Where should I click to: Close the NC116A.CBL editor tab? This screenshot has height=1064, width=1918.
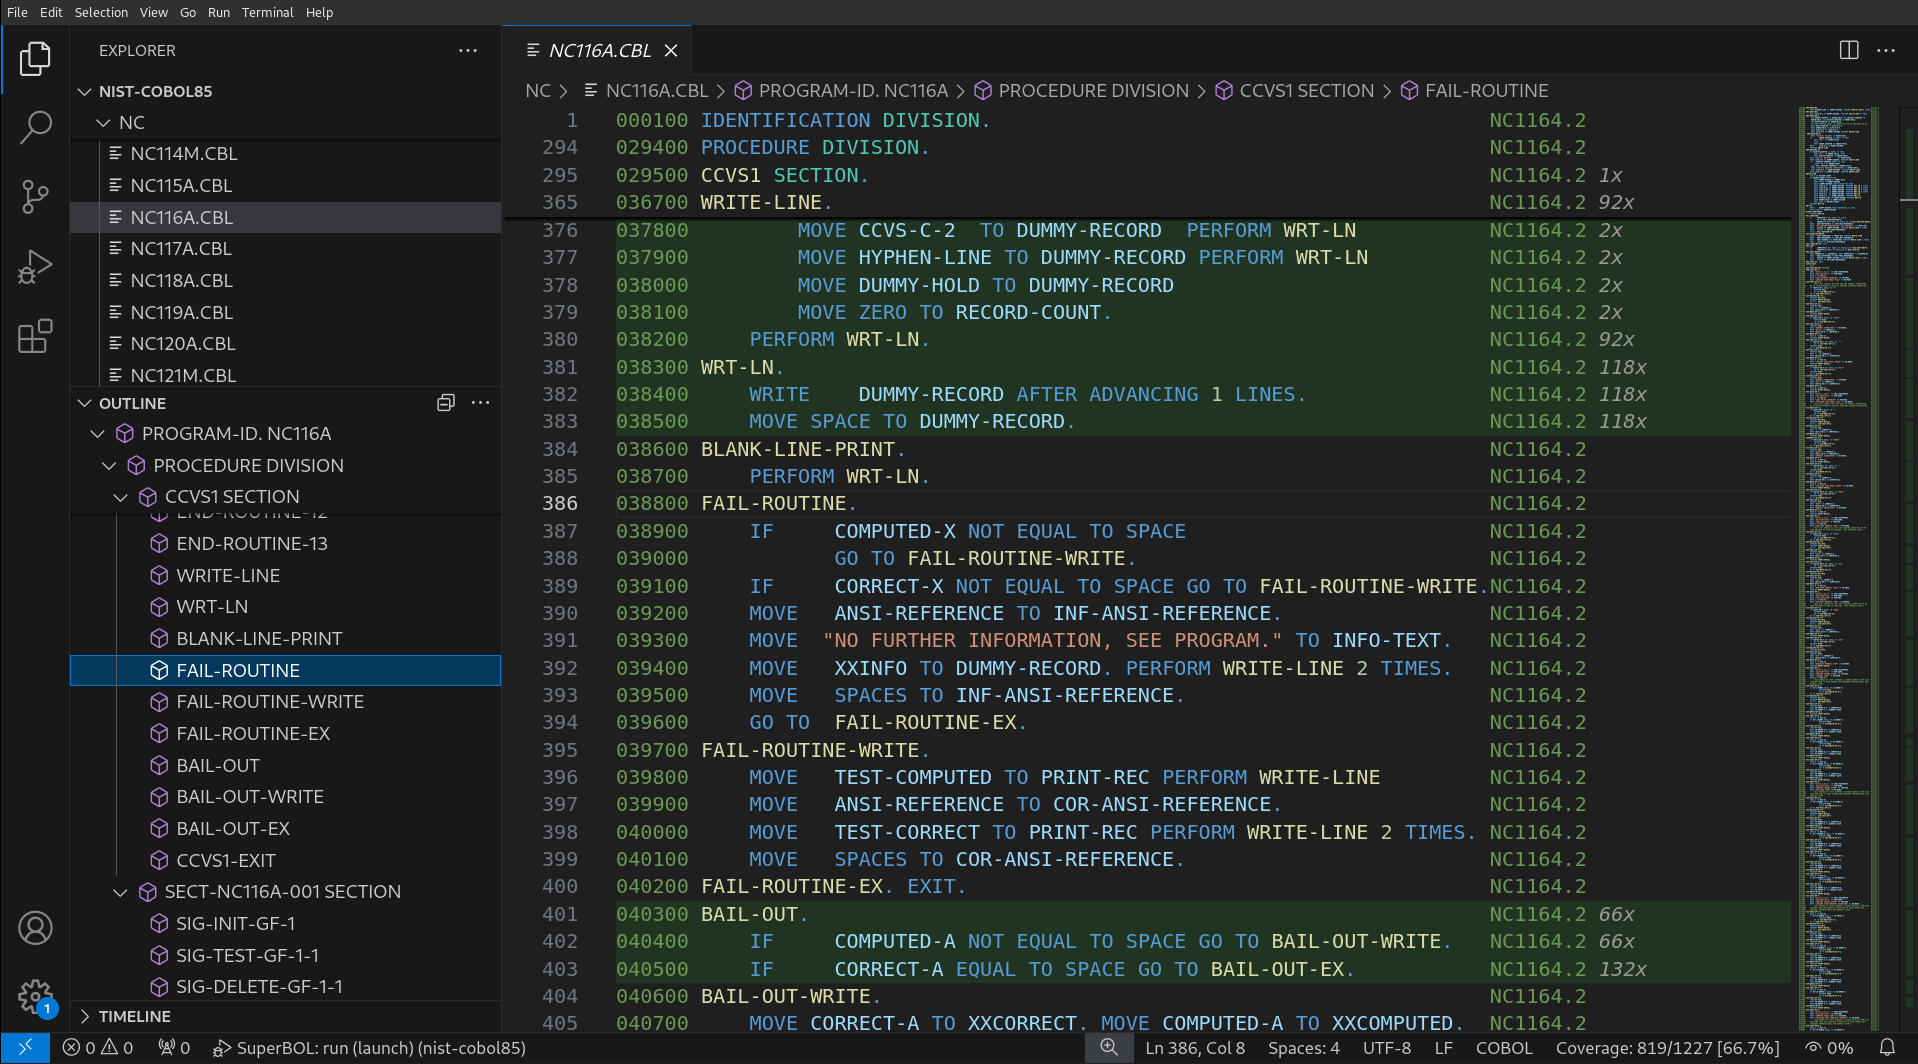tap(671, 50)
